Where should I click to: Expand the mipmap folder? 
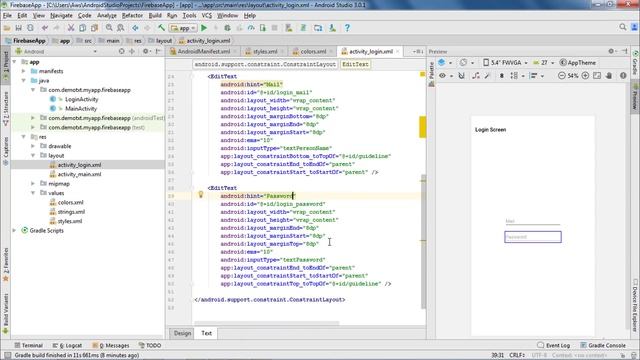(33, 183)
